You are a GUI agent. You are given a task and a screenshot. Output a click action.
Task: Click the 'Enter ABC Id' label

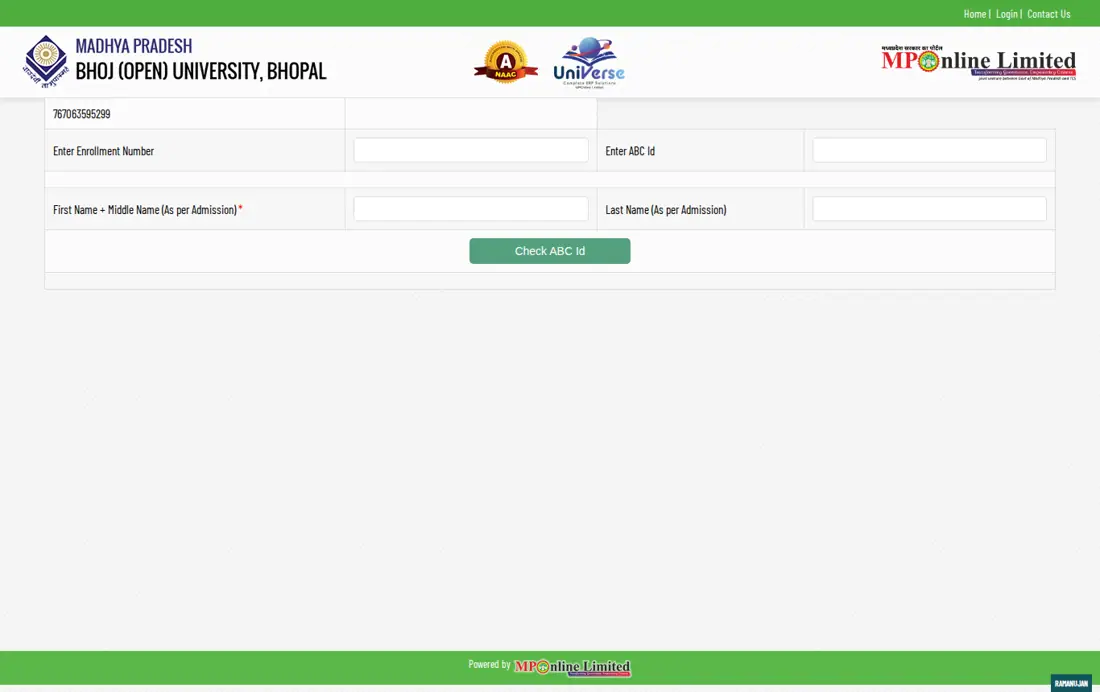[x=630, y=151]
